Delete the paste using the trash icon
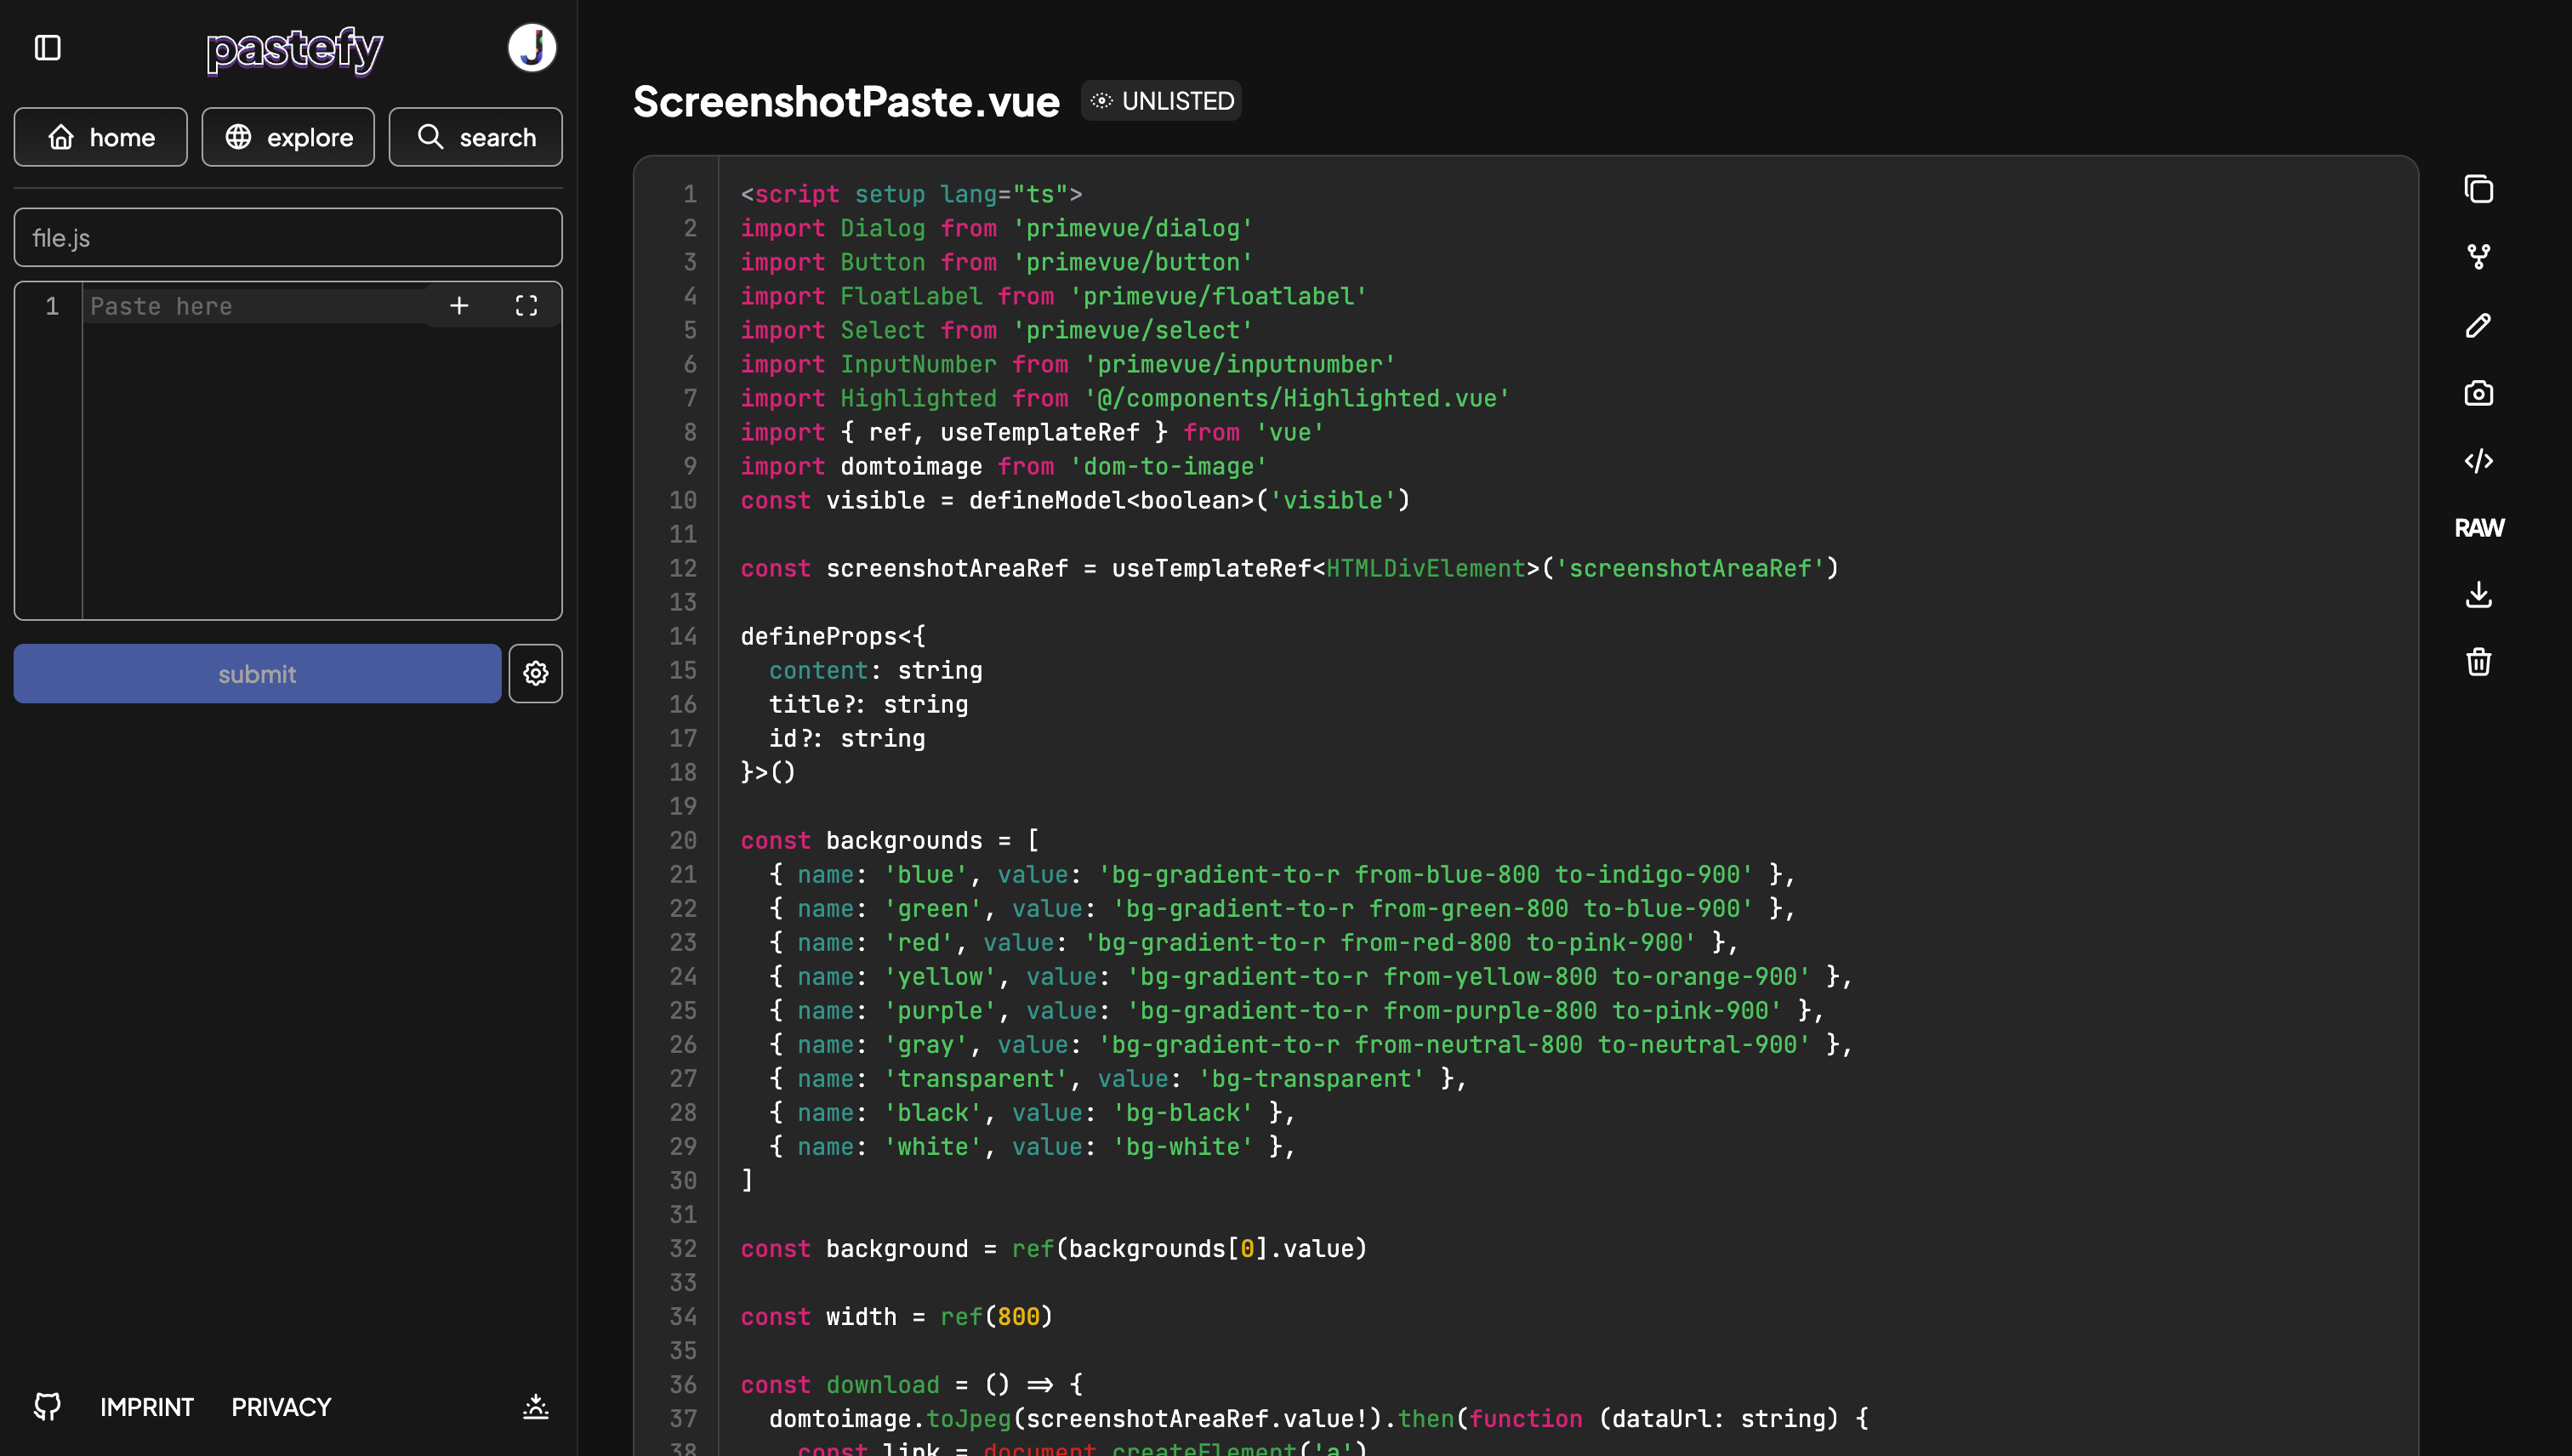Viewport: 2572px width, 1456px height. pyautogui.click(x=2478, y=662)
